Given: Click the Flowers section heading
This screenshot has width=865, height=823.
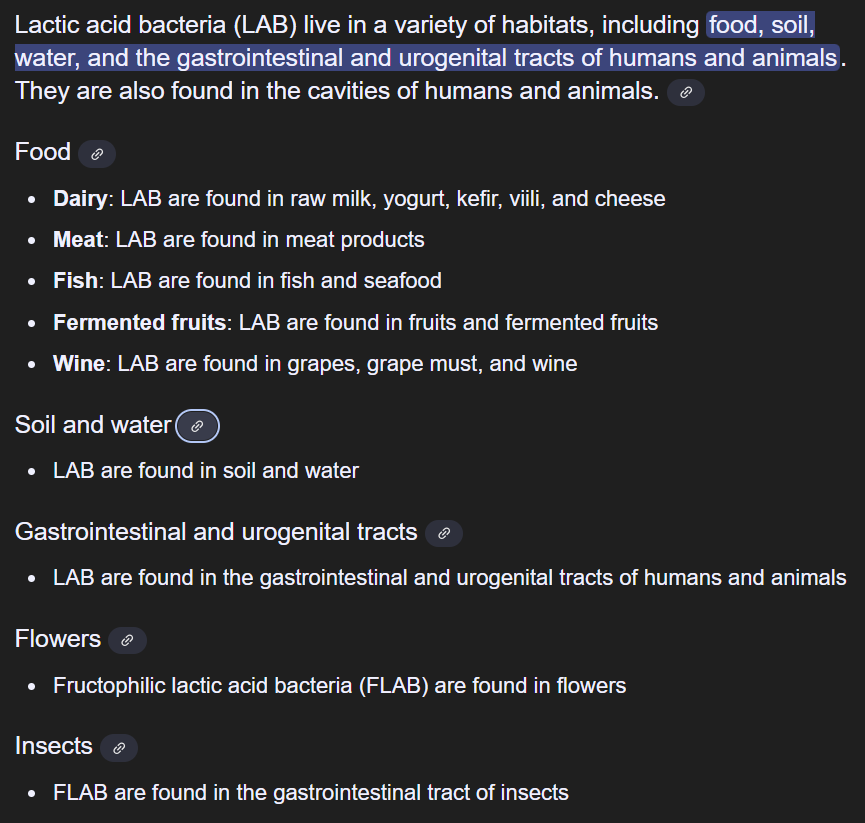Looking at the screenshot, I should 58,639.
